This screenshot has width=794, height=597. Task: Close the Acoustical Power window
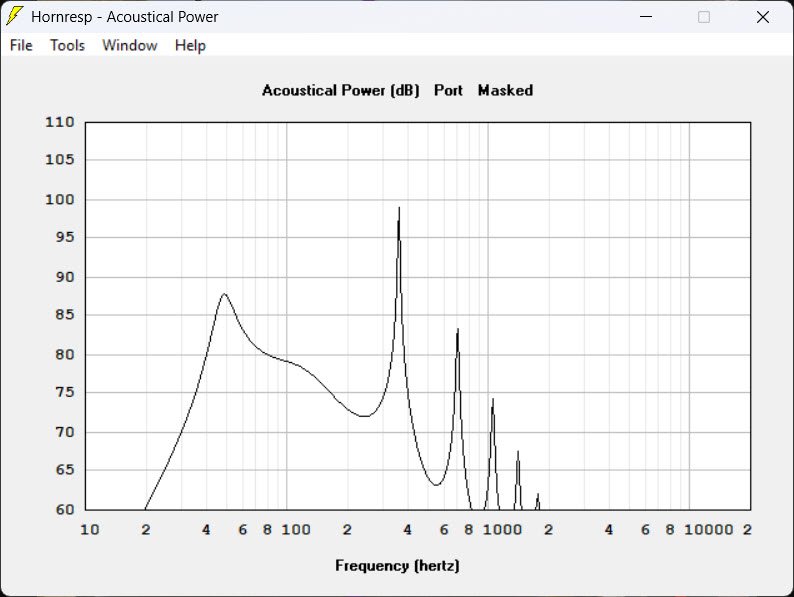pyautogui.click(x=763, y=17)
